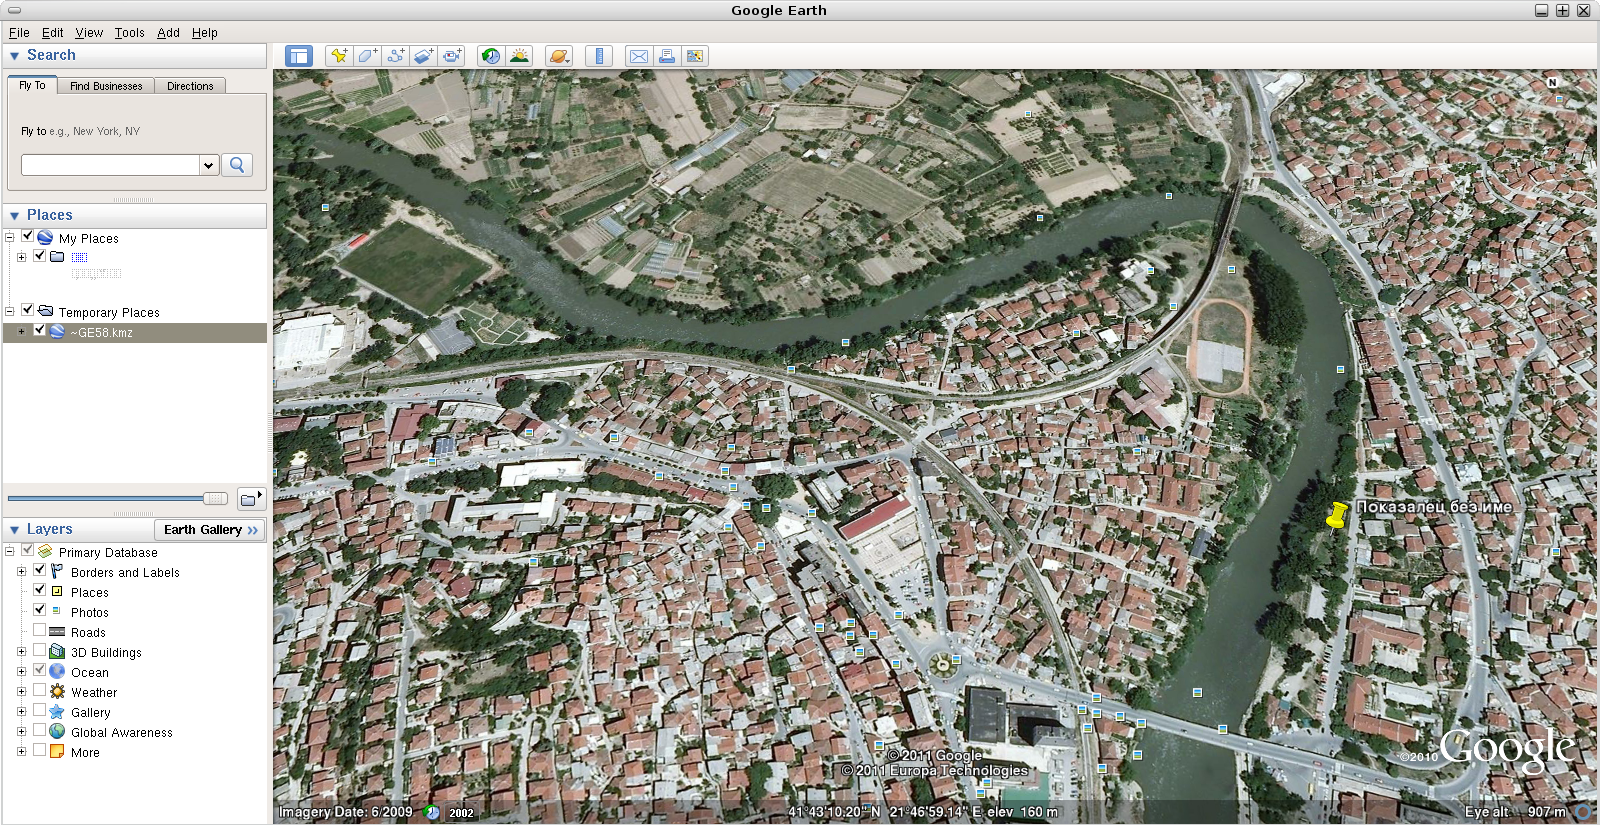Open the View menu

pyautogui.click(x=89, y=33)
